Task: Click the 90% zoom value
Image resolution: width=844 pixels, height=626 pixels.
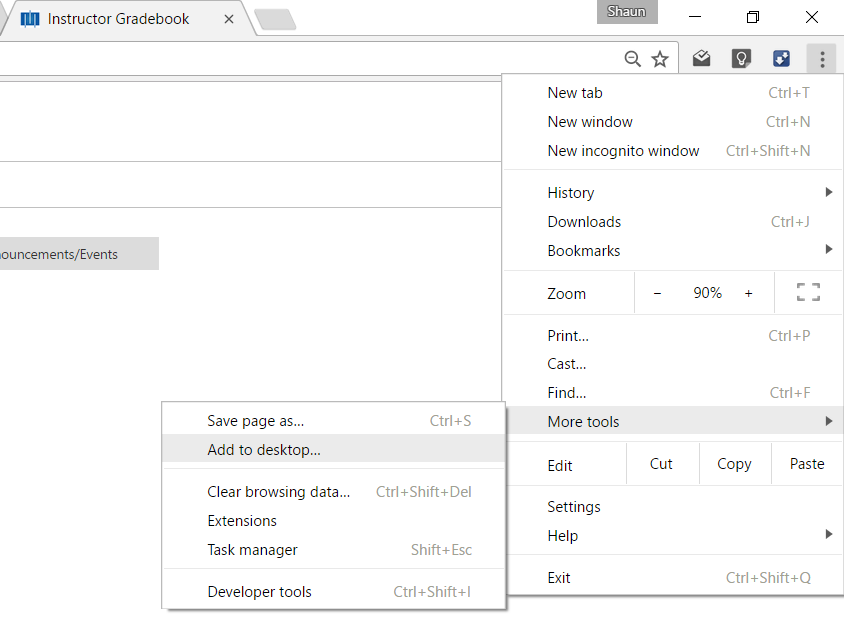Action: pyautogui.click(x=707, y=293)
